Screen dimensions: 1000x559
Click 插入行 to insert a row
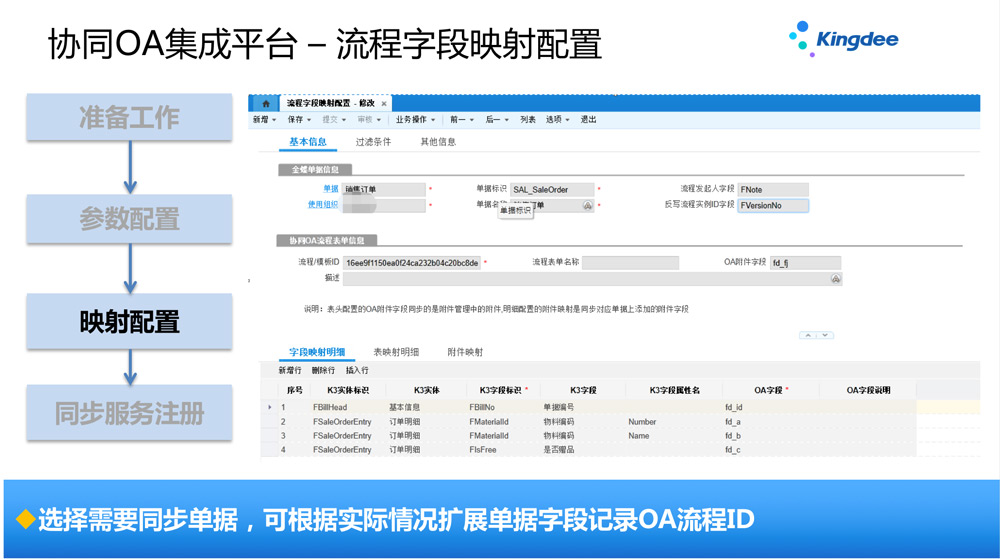[357, 370]
